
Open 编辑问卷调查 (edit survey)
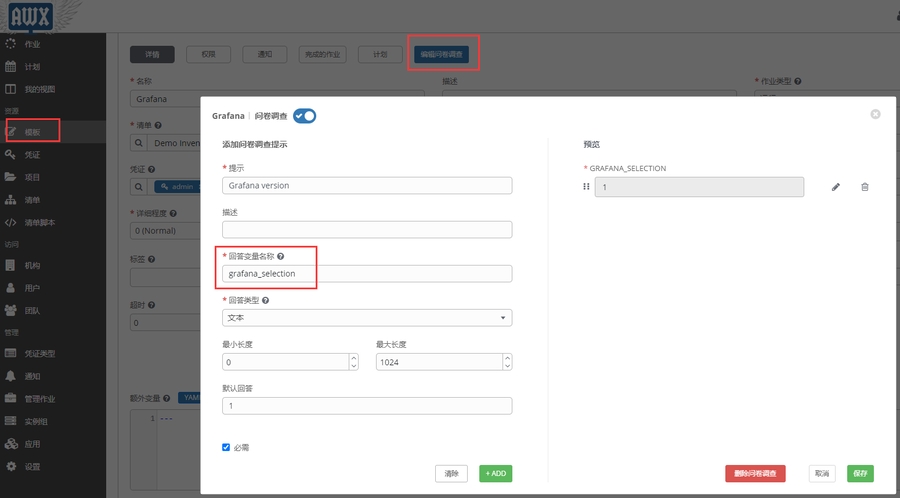pos(441,55)
